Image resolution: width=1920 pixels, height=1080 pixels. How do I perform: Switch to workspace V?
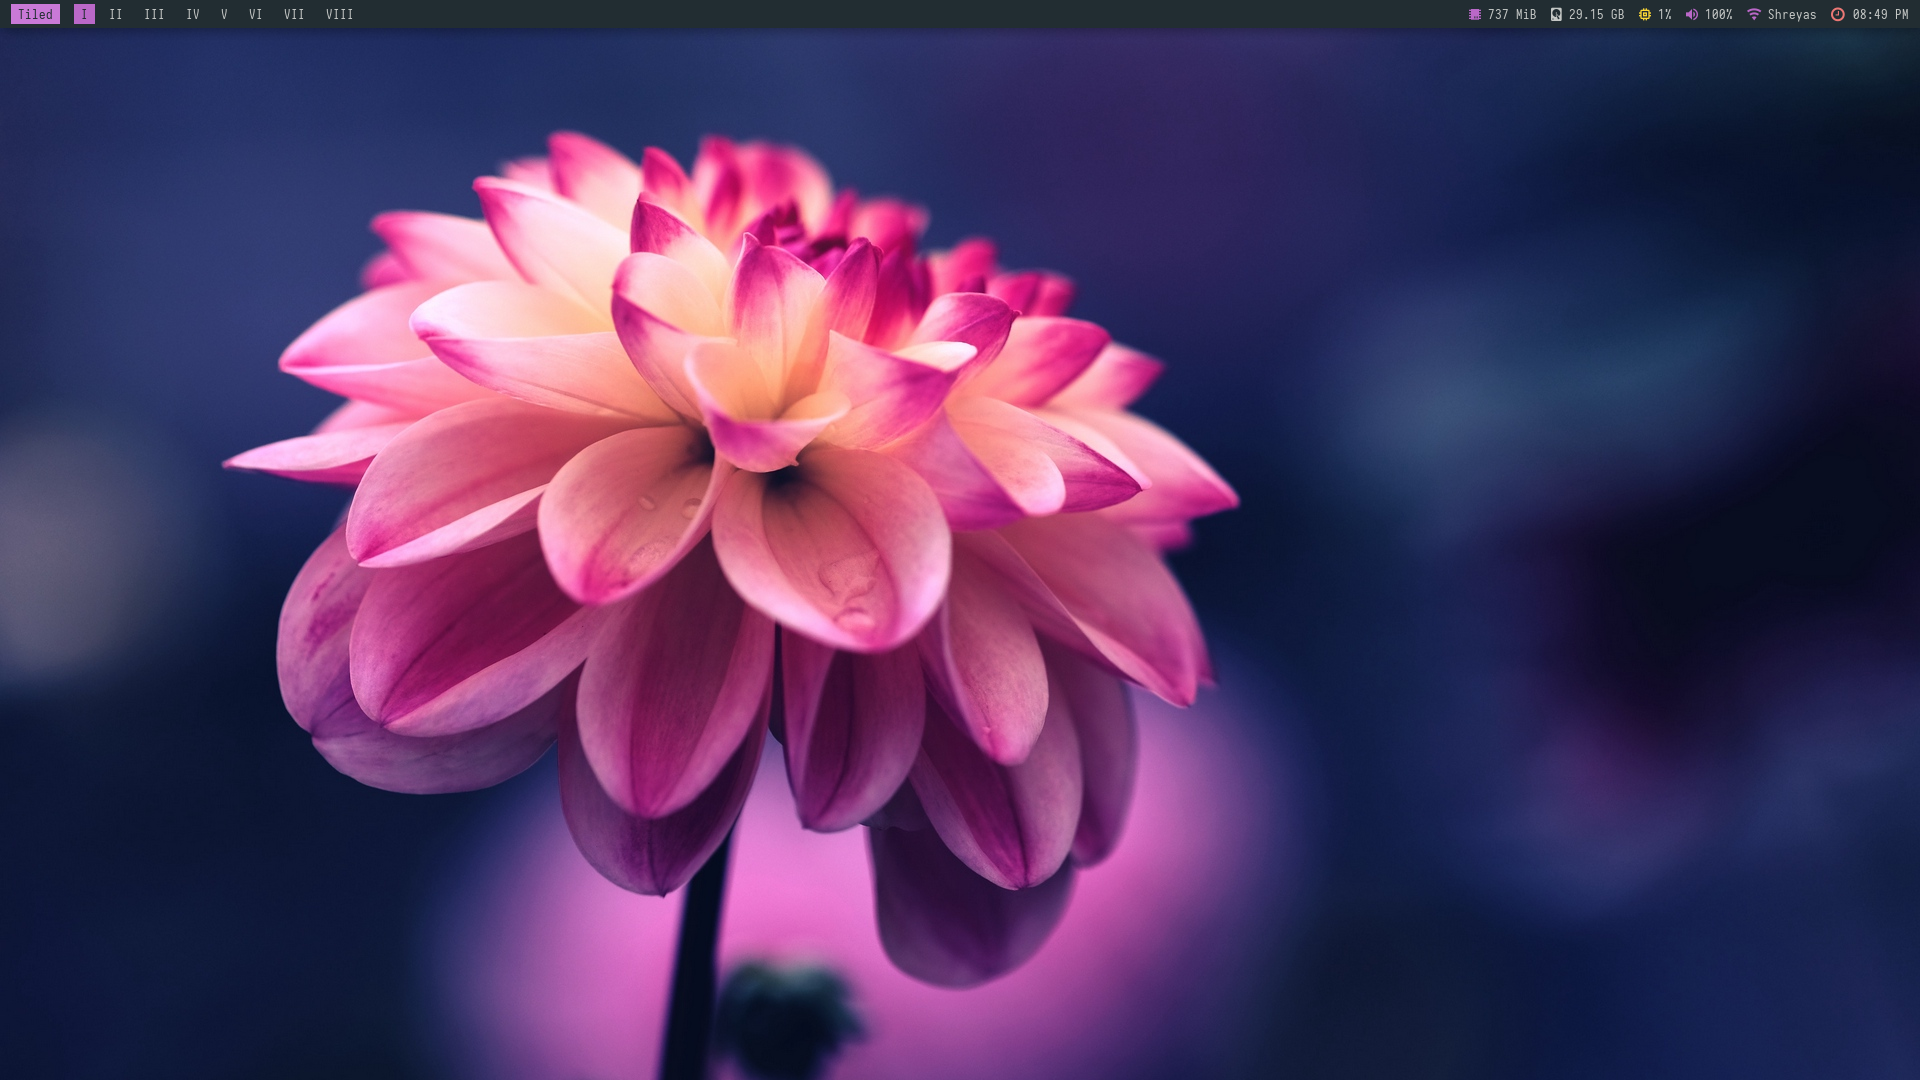click(224, 14)
